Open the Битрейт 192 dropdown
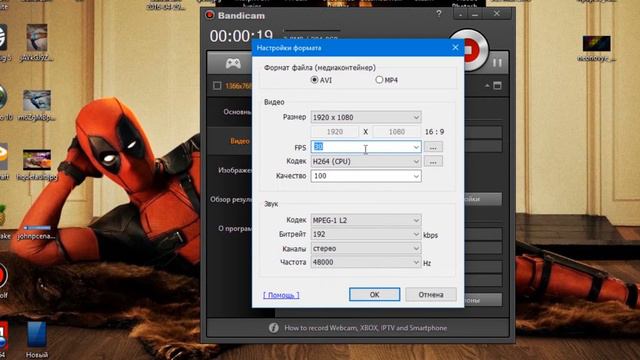The image size is (640, 360). 366,234
